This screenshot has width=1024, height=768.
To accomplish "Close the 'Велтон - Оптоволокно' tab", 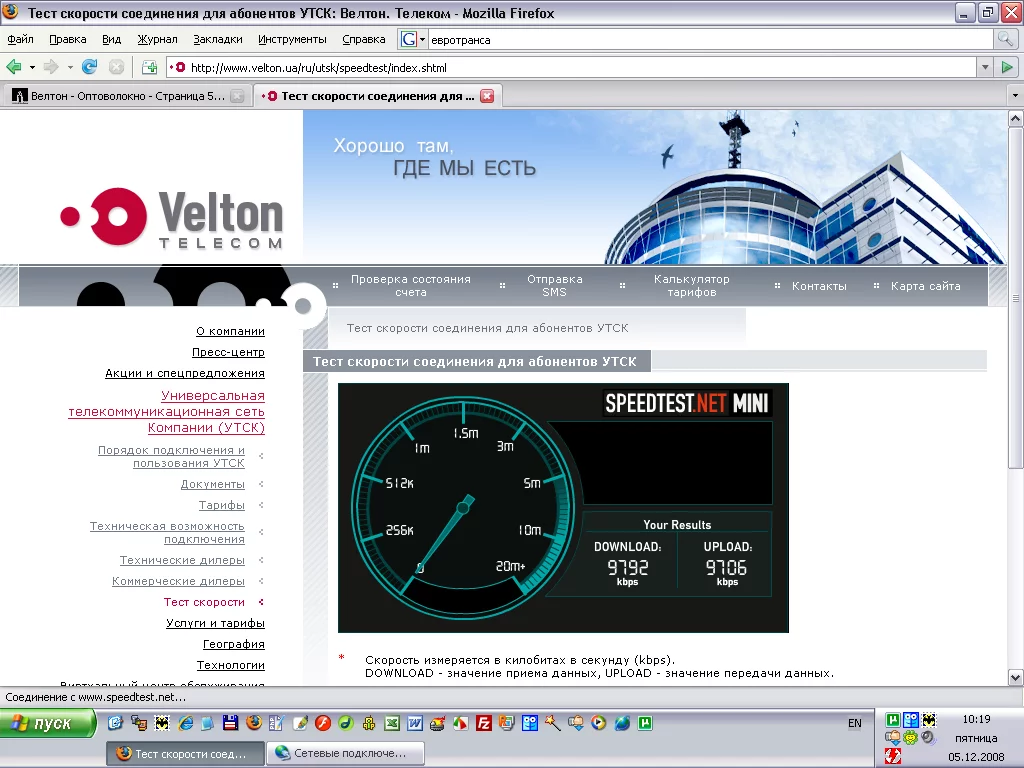I will pyautogui.click(x=238, y=96).
